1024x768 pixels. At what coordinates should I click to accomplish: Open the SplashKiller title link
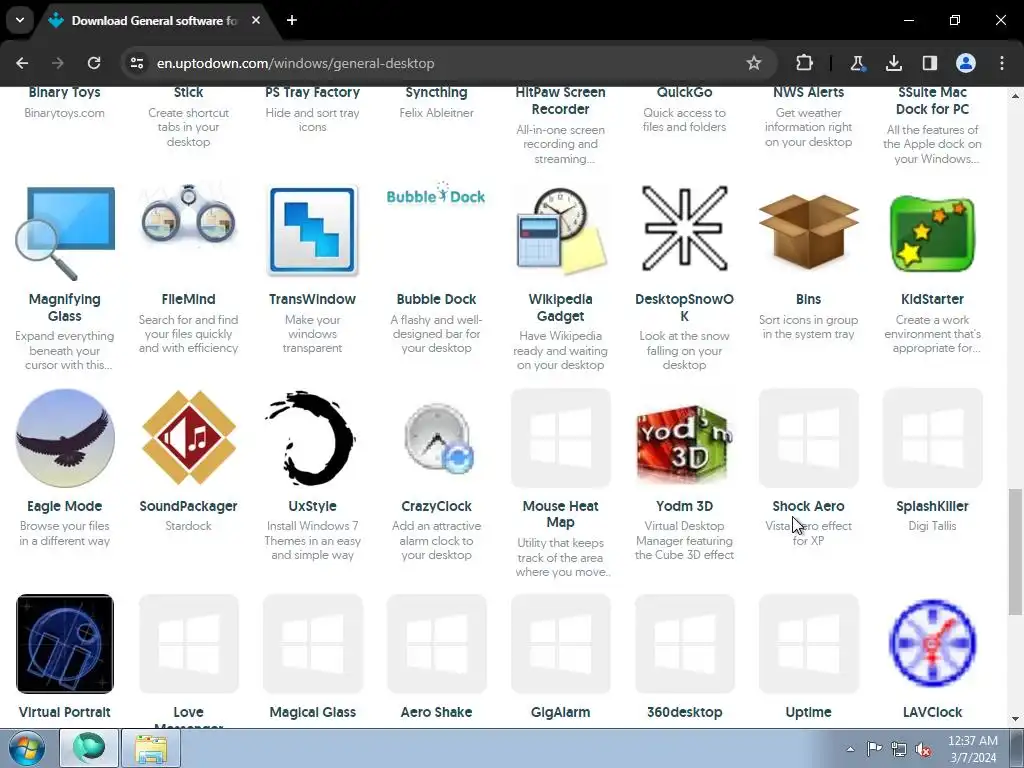click(932, 506)
